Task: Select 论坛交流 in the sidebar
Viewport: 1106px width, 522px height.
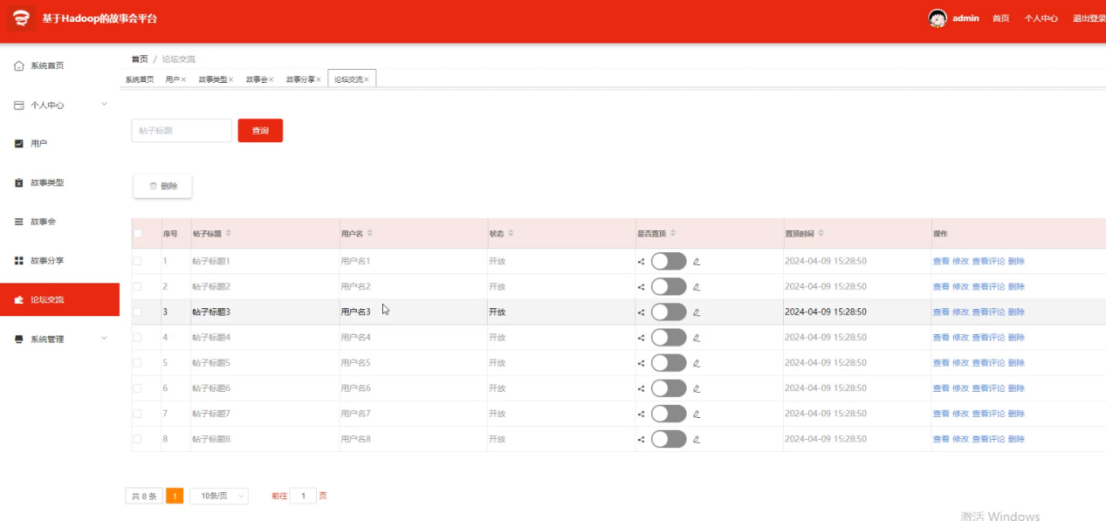Action: click(x=60, y=300)
